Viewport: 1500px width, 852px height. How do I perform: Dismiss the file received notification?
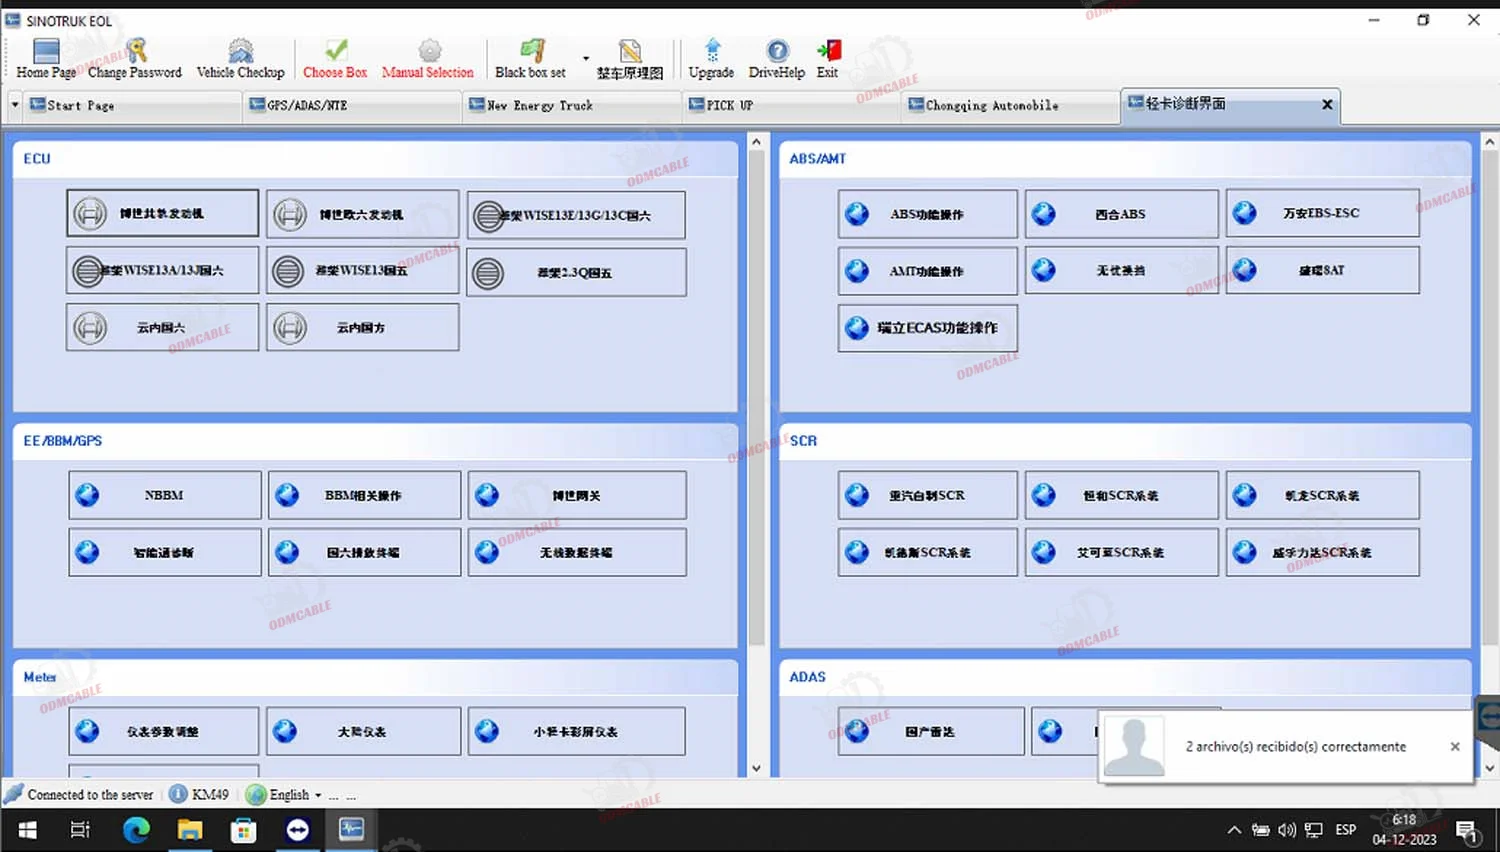coord(1455,746)
